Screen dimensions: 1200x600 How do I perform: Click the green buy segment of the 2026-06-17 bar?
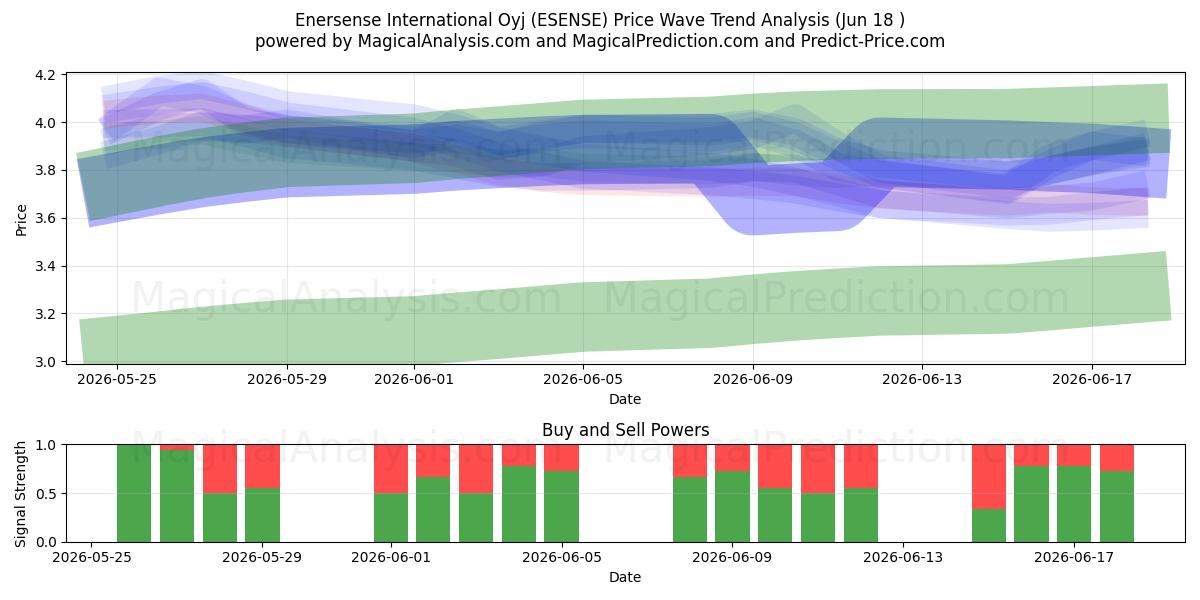click(1074, 504)
